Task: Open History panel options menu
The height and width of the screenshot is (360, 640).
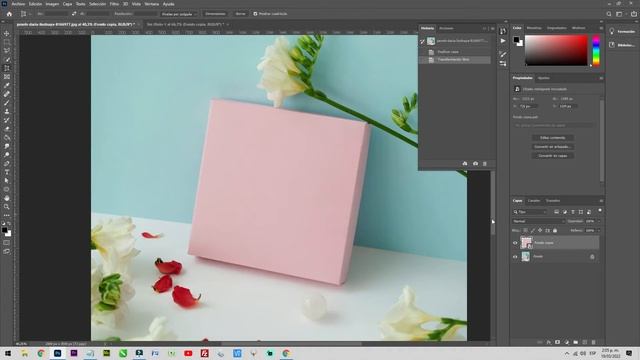Action: pyautogui.click(x=492, y=29)
